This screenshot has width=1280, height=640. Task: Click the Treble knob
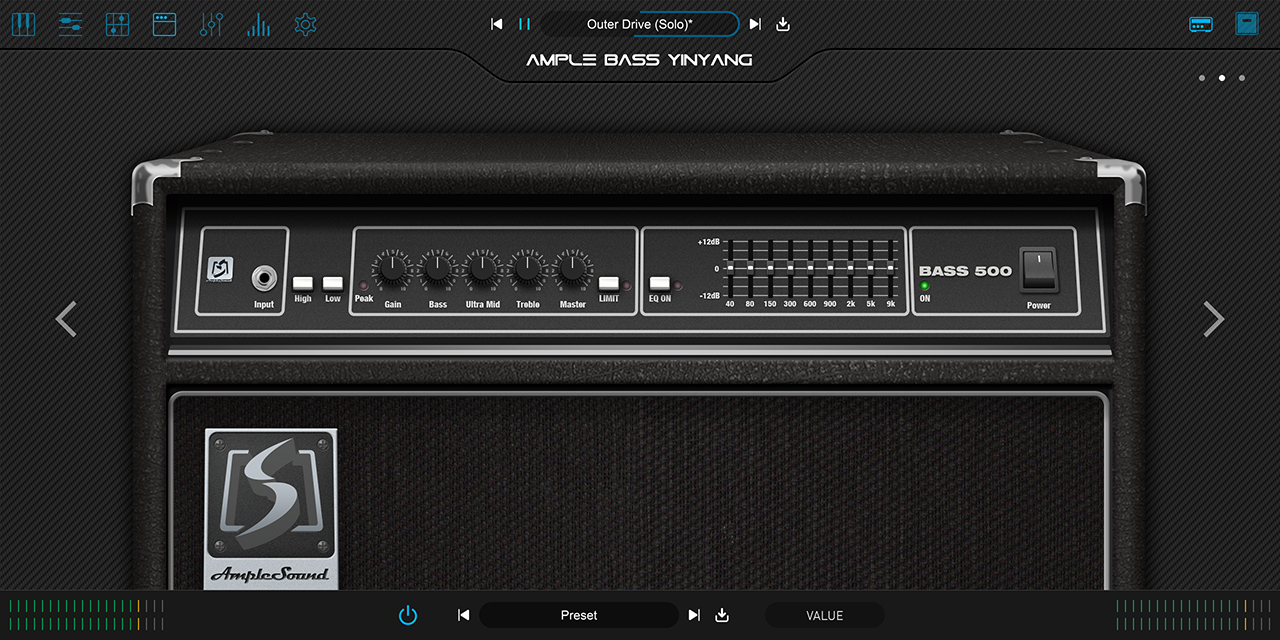527,268
